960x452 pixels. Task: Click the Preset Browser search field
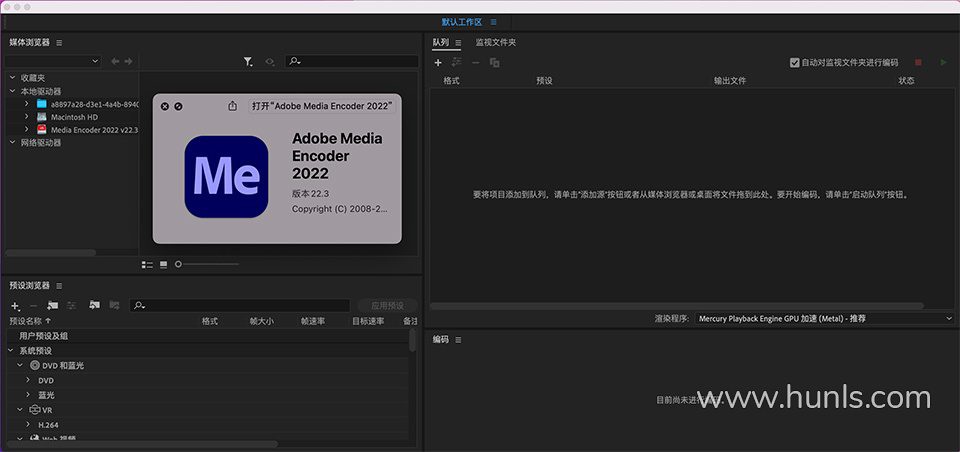[x=239, y=305]
